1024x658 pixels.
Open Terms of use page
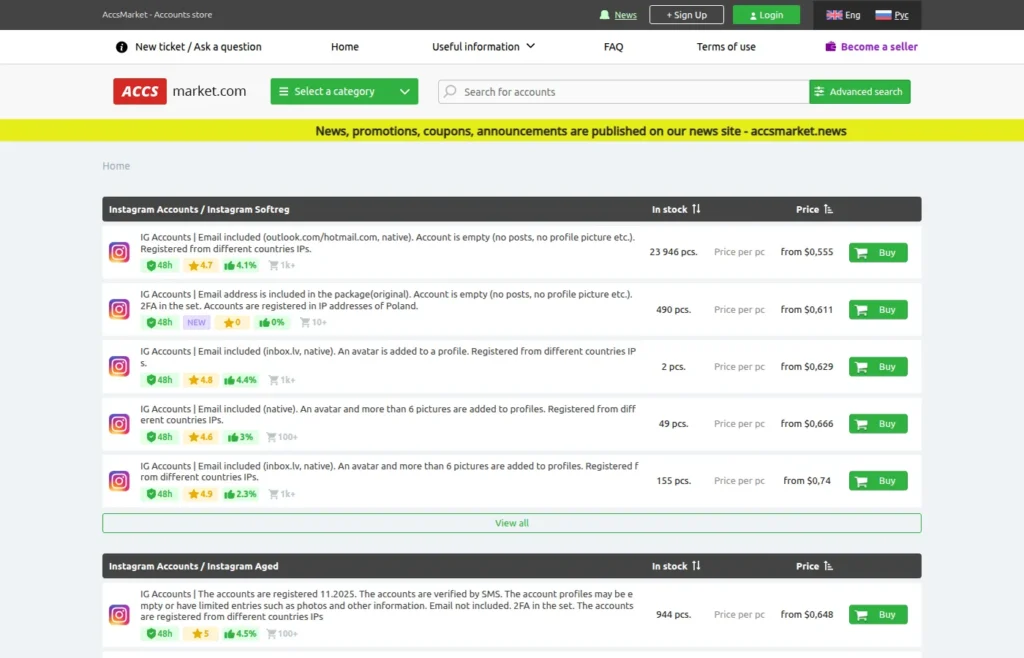click(x=726, y=46)
